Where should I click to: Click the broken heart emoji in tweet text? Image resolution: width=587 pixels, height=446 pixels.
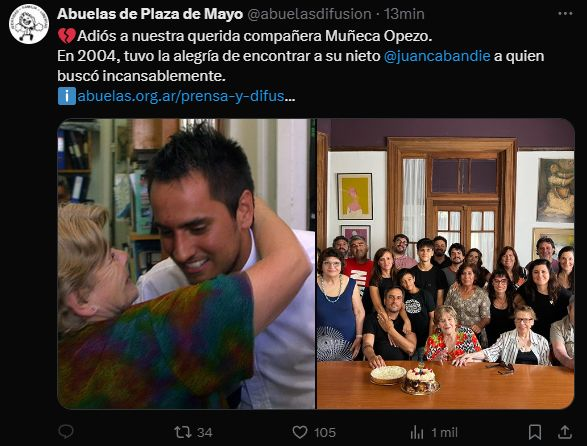coord(67,36)
